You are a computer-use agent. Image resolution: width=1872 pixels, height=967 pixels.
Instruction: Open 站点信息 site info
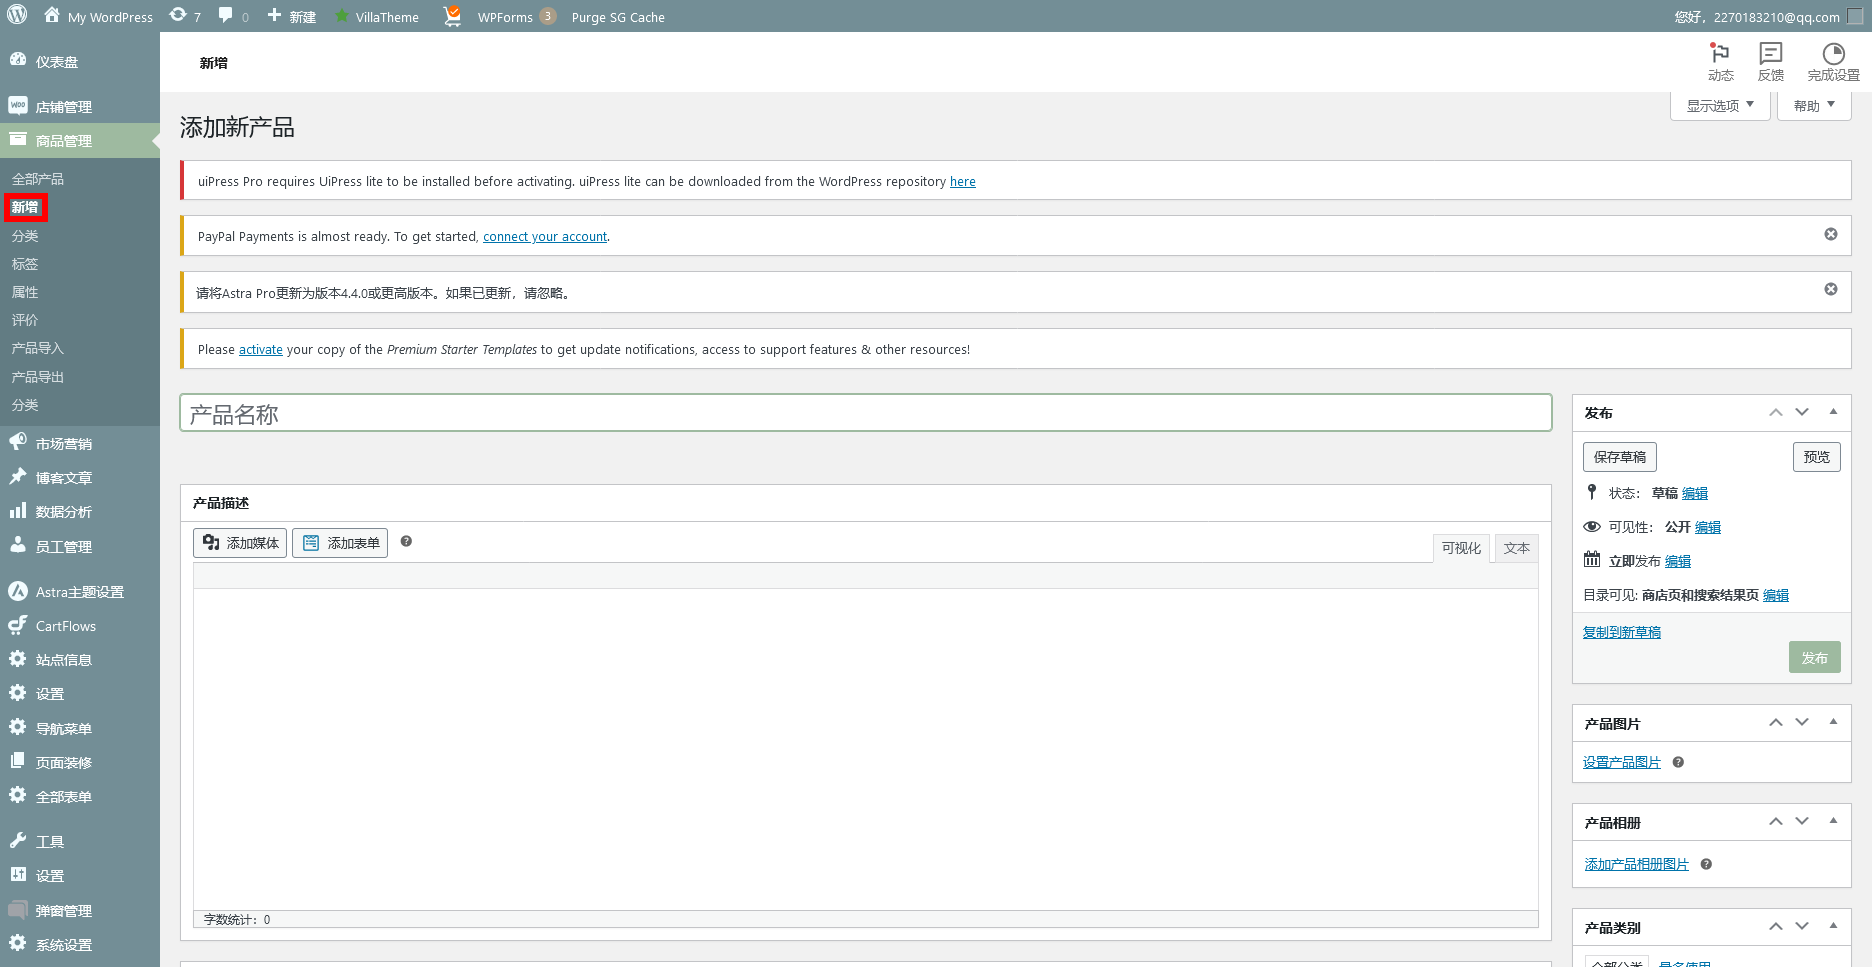pyautogui.click(x=80, y=660)
